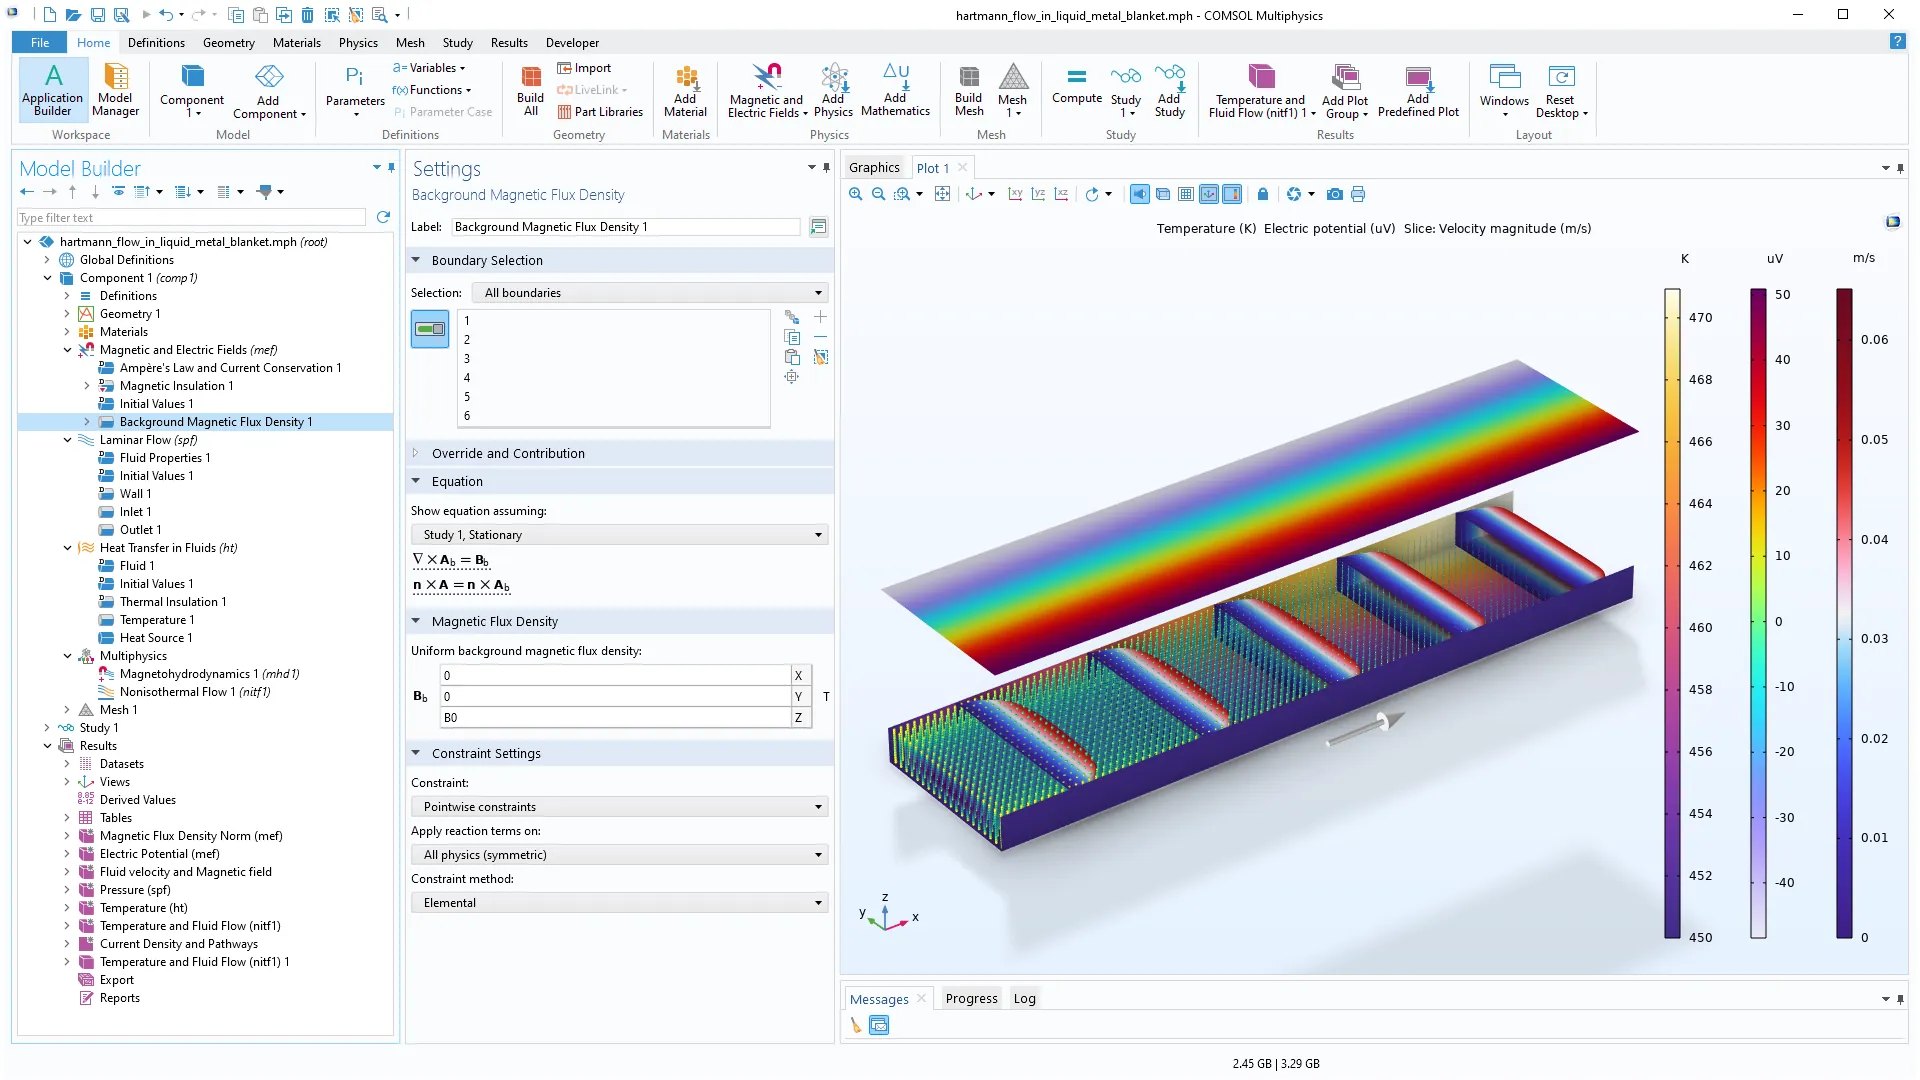Open the Selection All boundaries dropdown
Viewport: 1920px width, 1080px height.
(653, 293)
